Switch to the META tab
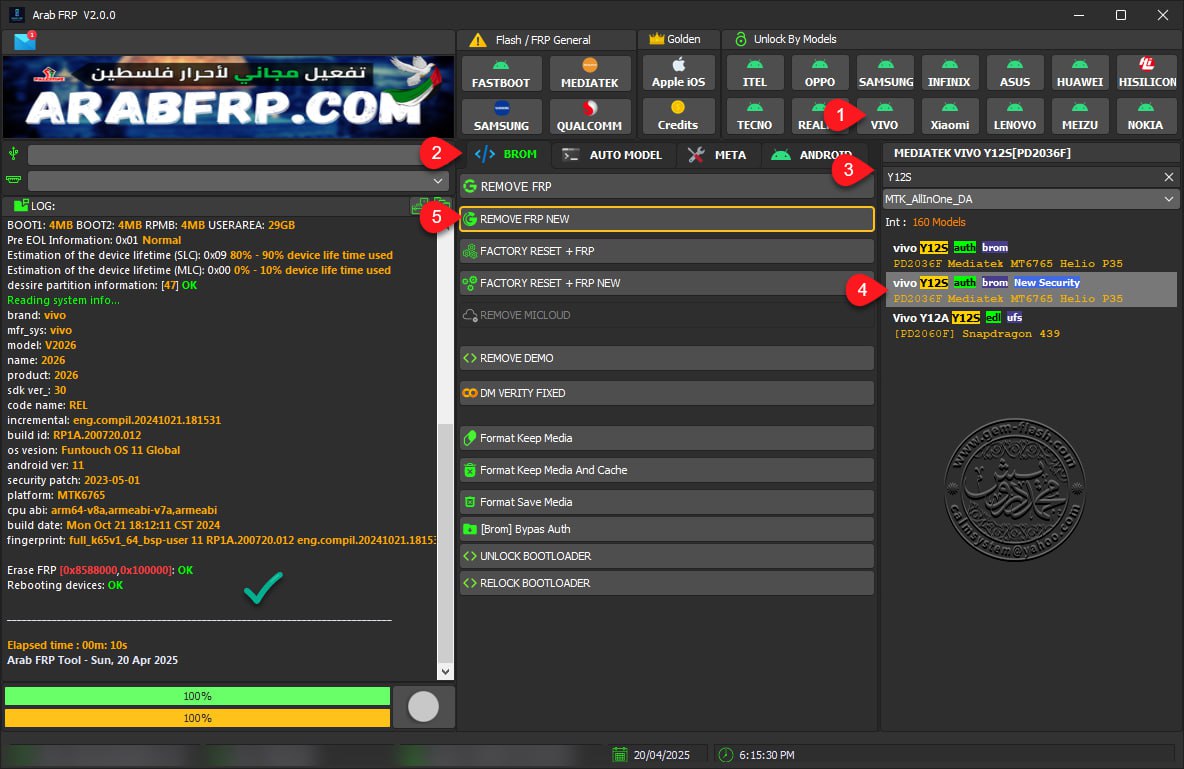 coord(717,154)
